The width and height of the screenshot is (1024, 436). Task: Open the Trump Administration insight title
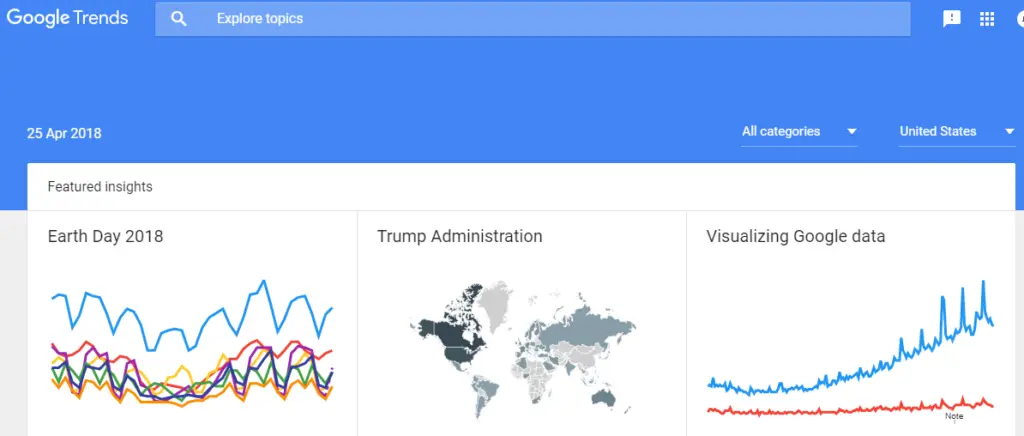460,236
